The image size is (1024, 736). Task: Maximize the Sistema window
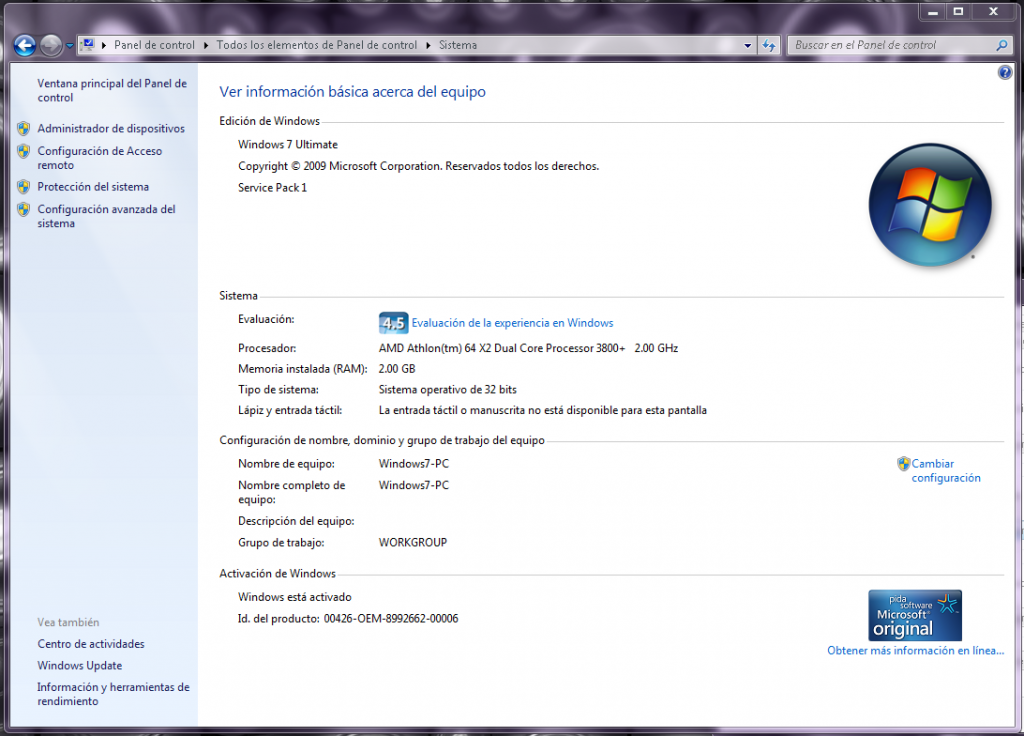(x=958, y=12)
